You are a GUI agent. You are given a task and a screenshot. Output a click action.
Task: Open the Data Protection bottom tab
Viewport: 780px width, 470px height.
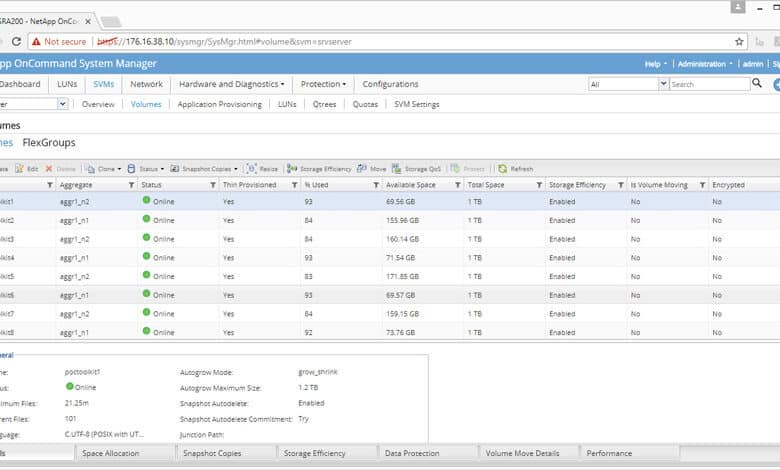tap(428, 453)
